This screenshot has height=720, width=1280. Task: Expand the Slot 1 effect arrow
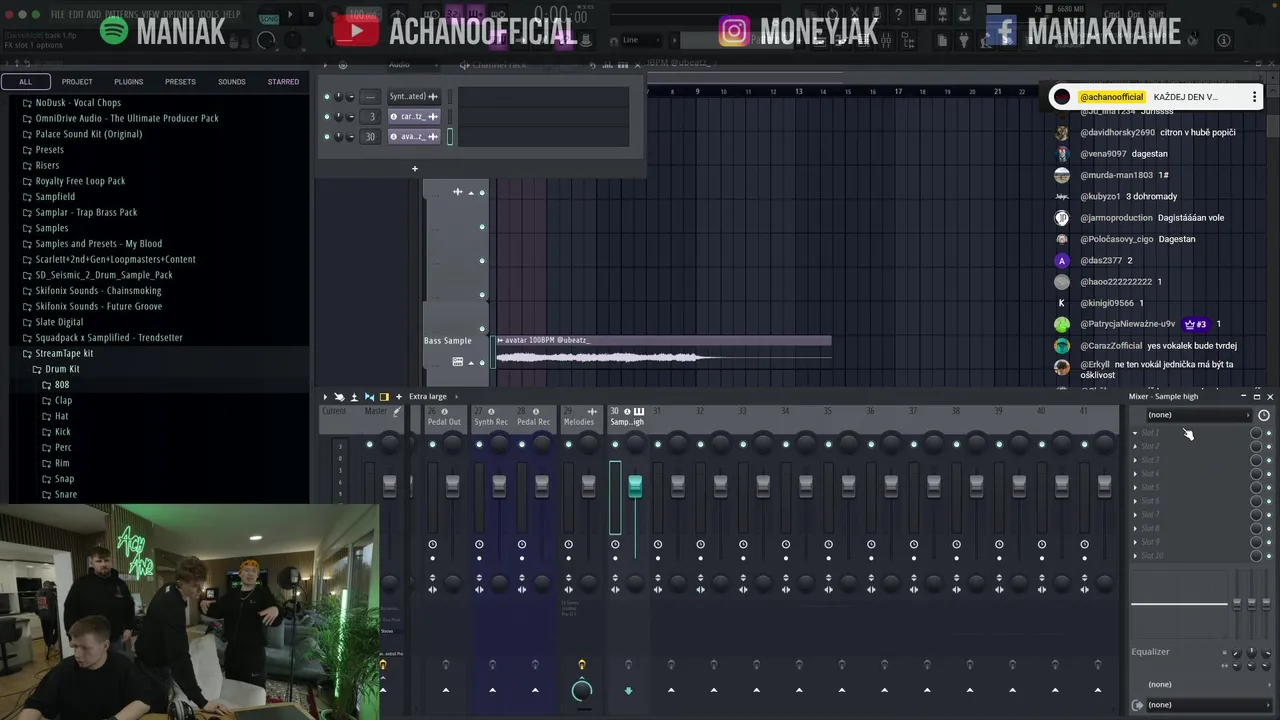tap(1135, 433)
